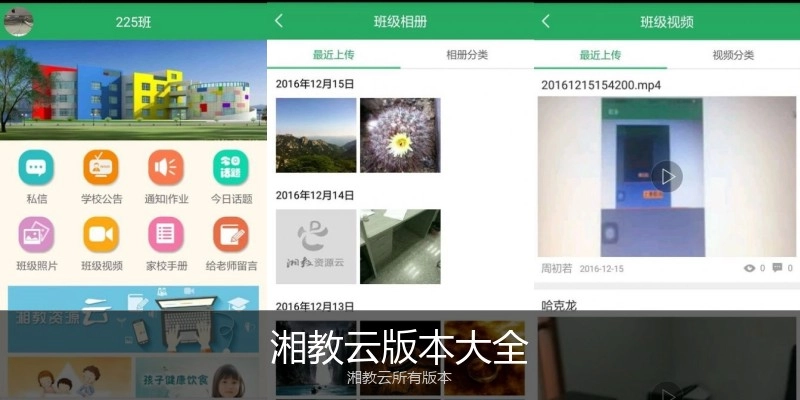The image size is (800, 400).
Task: Open the office desk photo thumbnail
Action: [400, 246]
